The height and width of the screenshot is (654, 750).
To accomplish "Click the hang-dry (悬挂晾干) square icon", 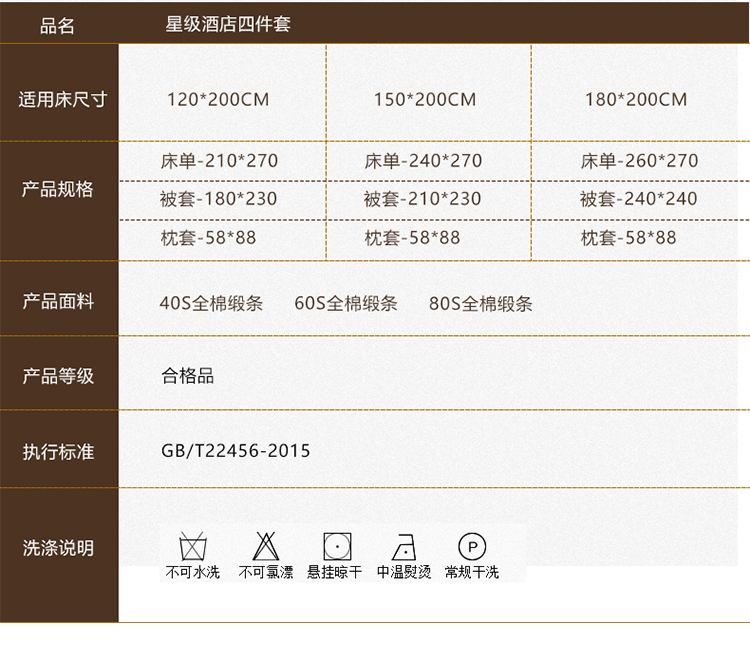I will pyautogui.click(x=337, y=547).
